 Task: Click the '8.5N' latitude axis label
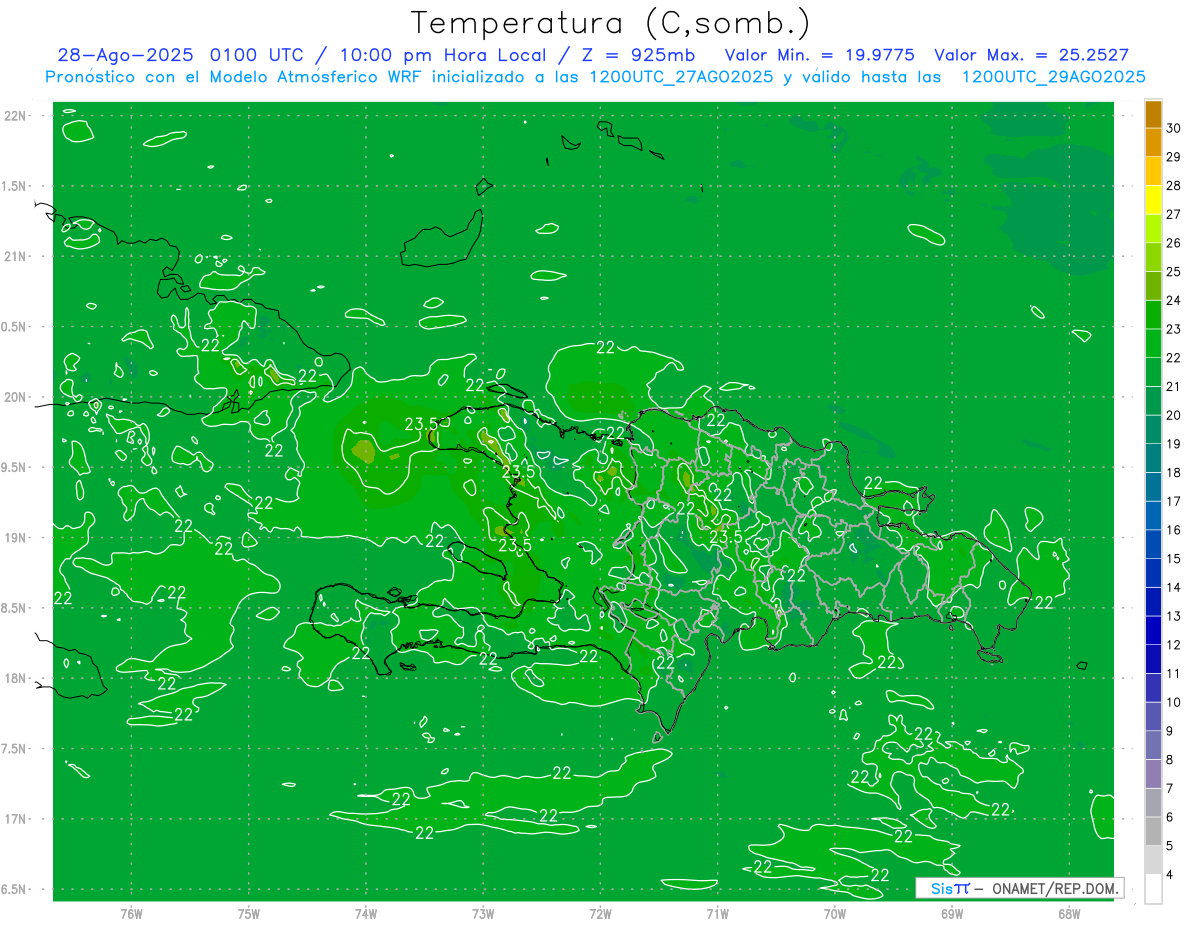pyautogui.click(x=14, y=608)
